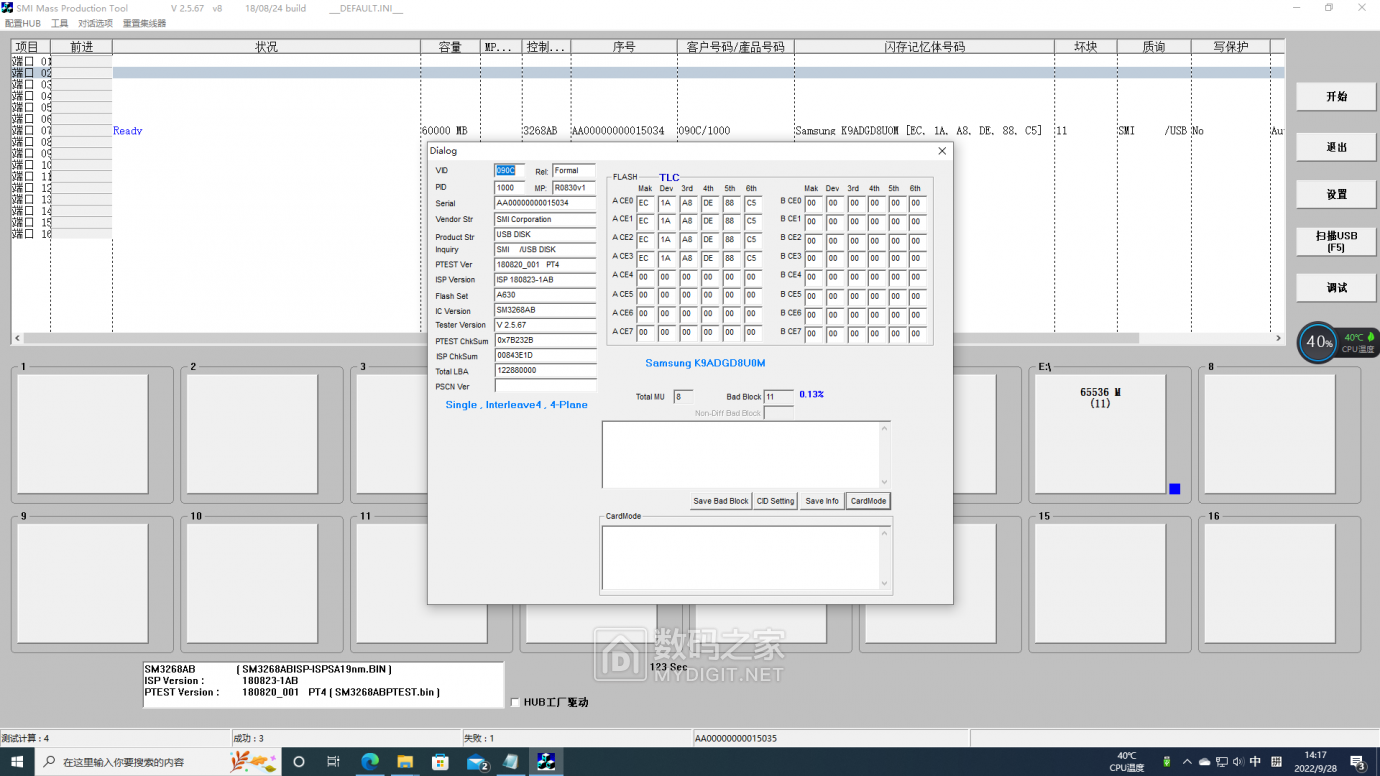Click the Ready status text in row 07

(128, 131)
